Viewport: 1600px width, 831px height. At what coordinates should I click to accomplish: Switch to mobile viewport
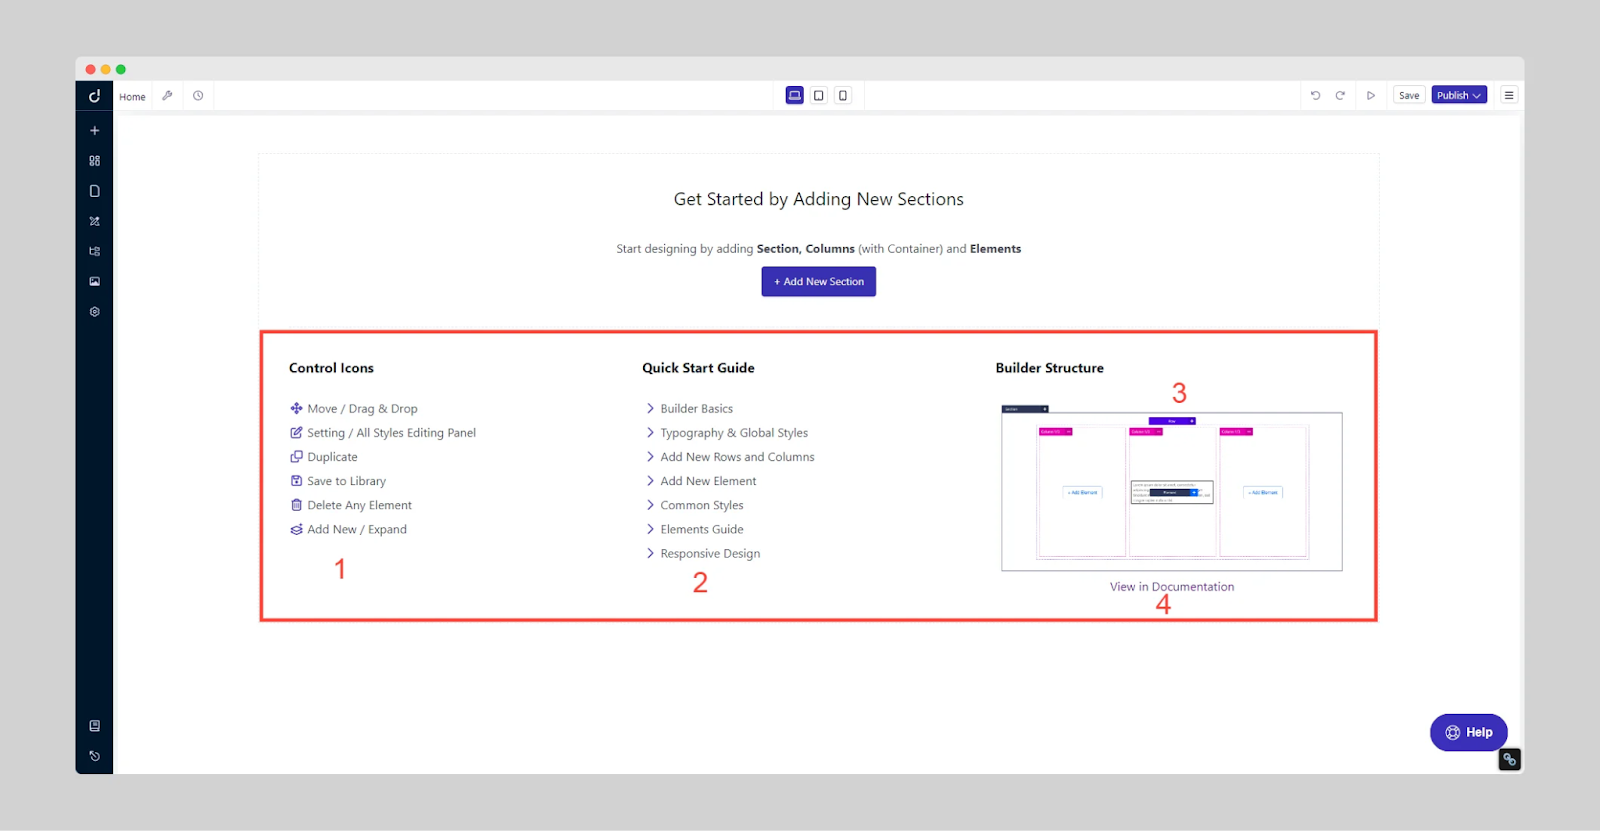(843, 95)
